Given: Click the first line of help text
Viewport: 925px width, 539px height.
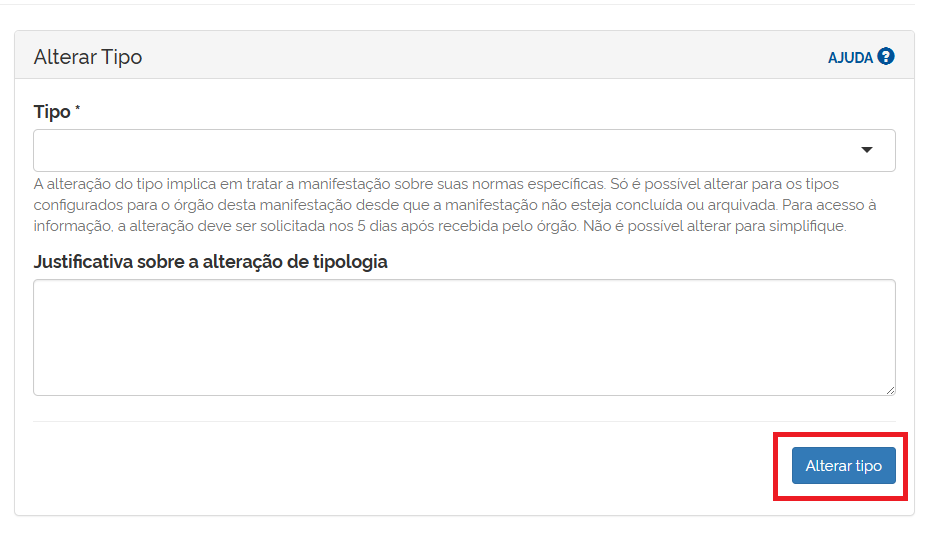Looking at the screenshot, I should (x=436, y=185).
